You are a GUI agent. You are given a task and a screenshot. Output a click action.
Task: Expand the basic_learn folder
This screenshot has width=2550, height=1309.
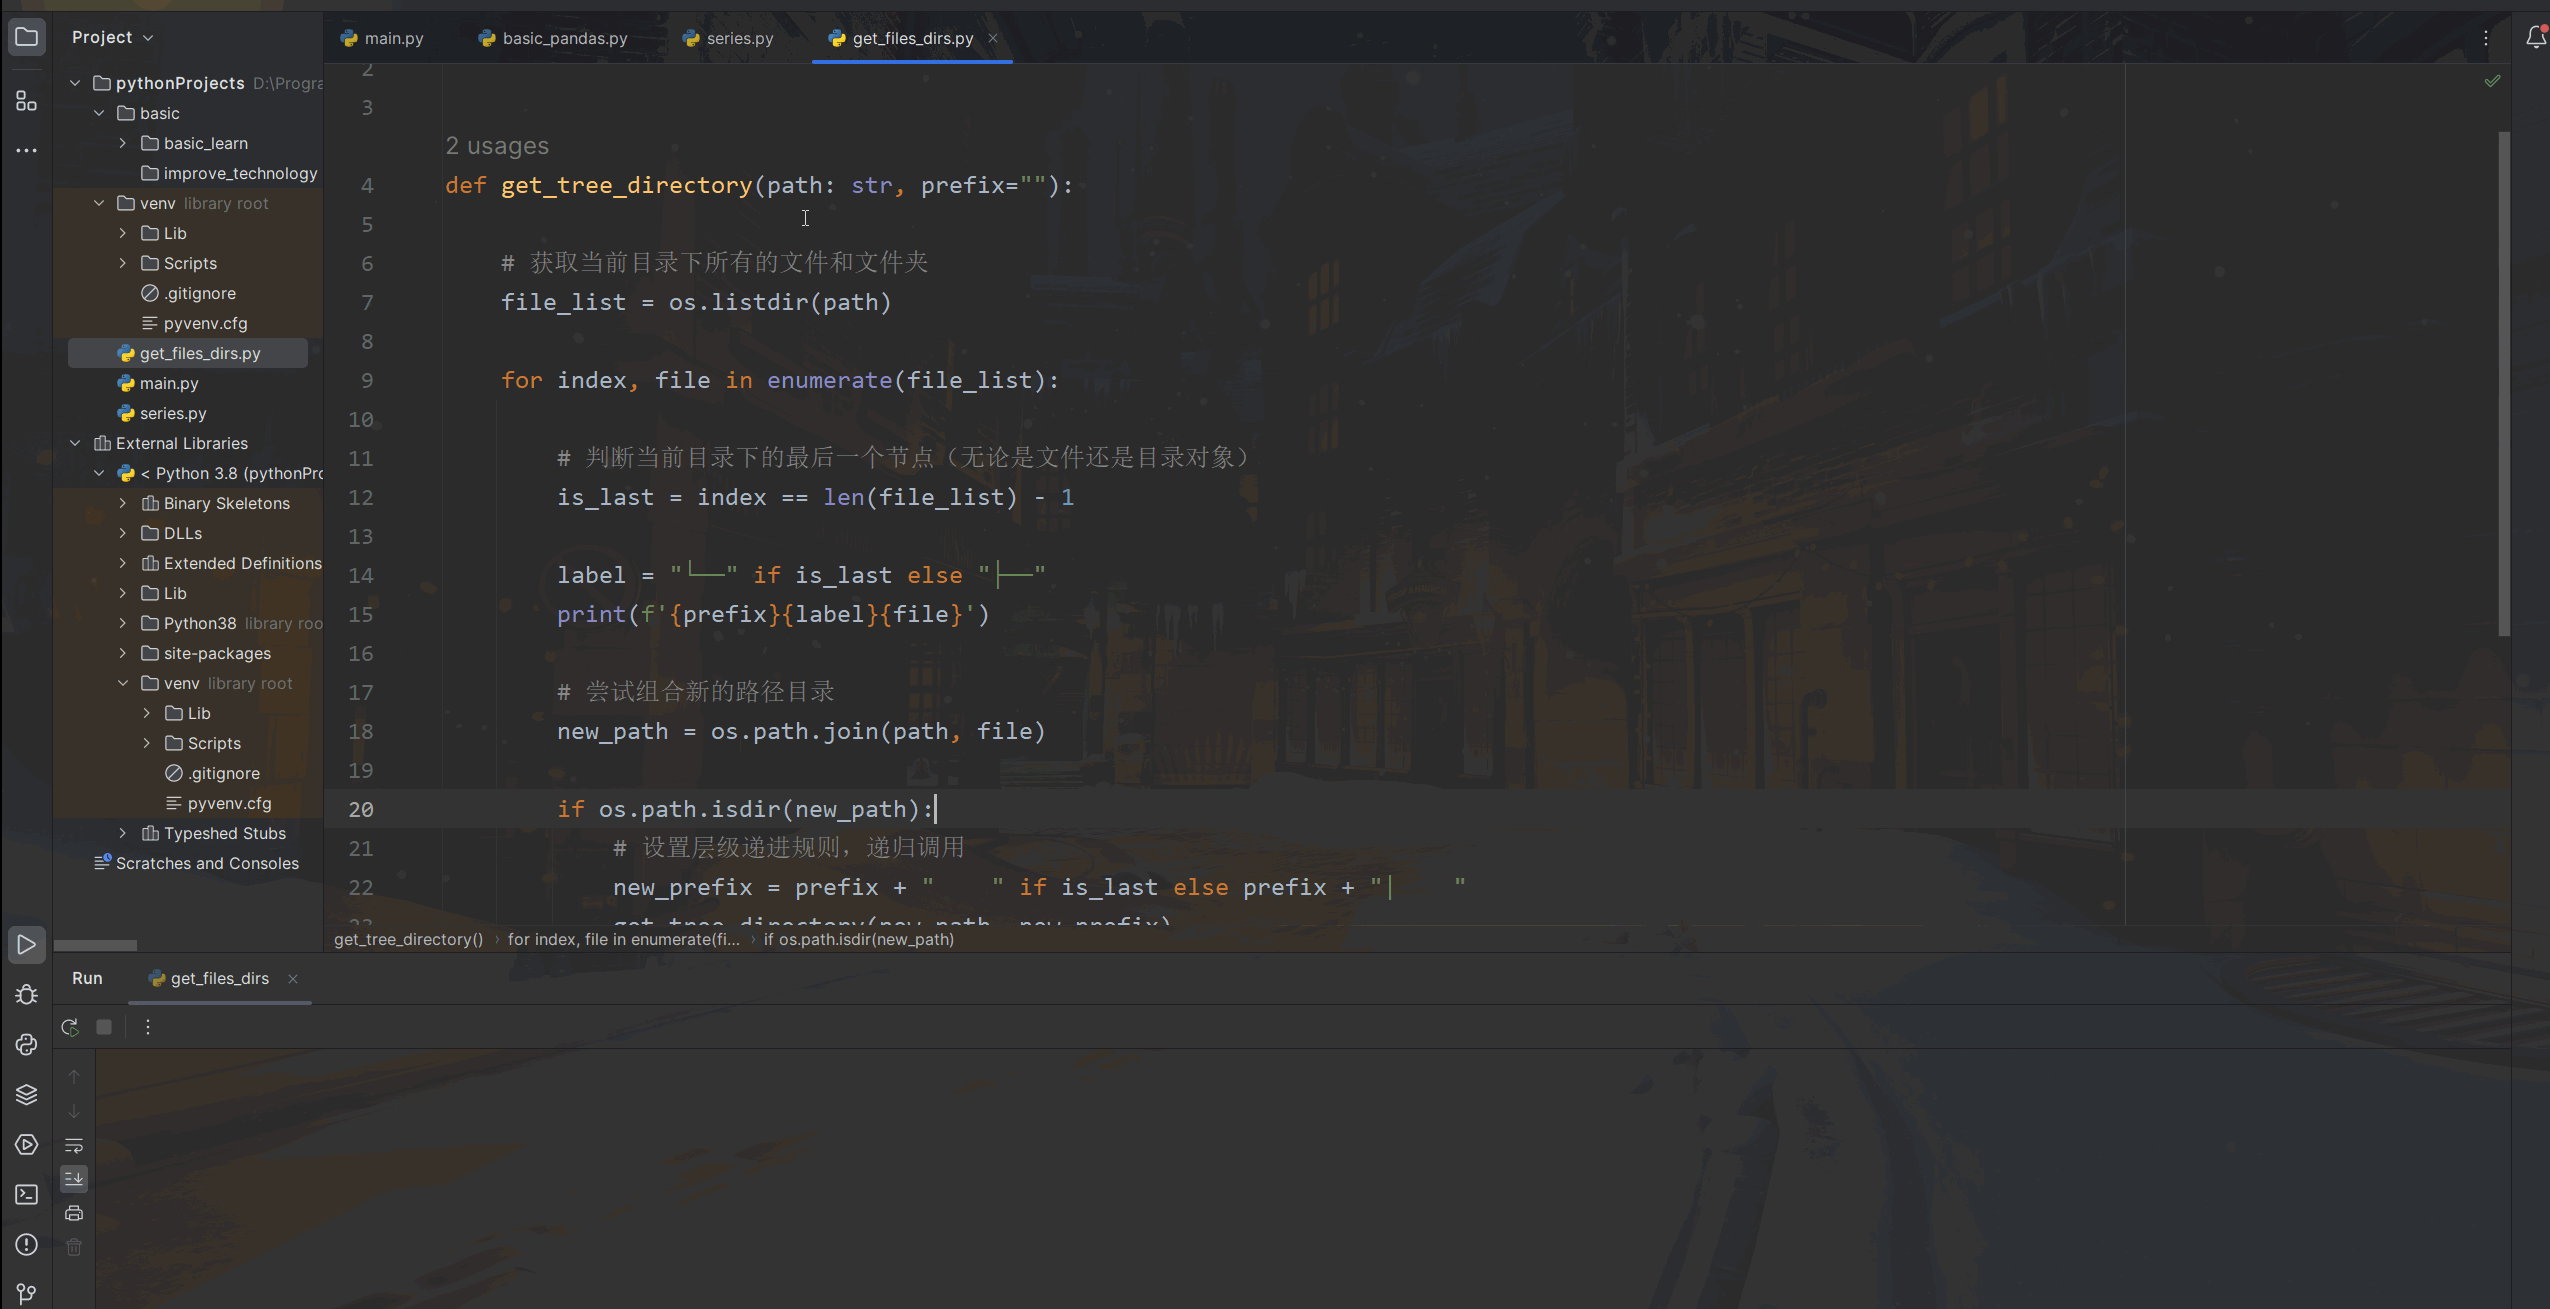[123, 143]
